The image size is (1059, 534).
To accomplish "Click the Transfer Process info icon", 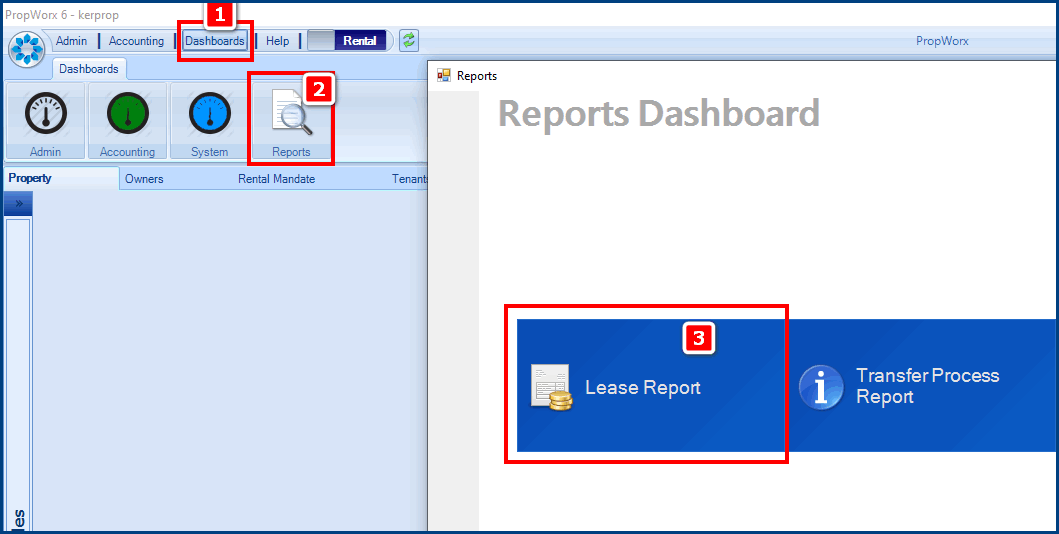I will 821,388.
